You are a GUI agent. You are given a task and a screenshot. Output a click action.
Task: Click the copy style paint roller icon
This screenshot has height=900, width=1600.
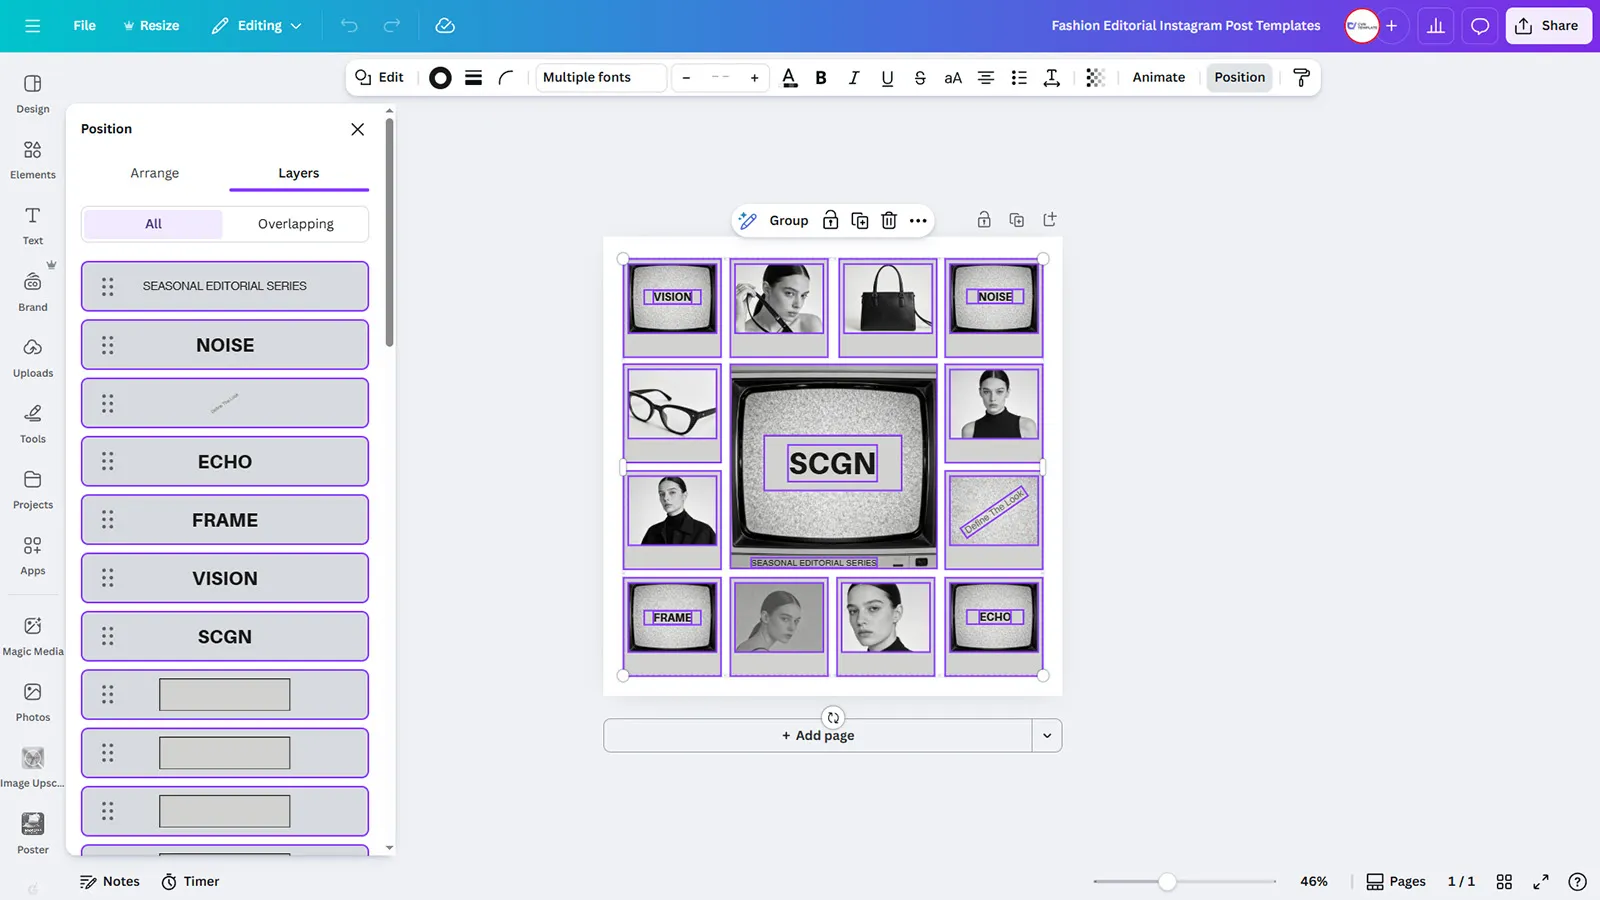(1301, 78)
